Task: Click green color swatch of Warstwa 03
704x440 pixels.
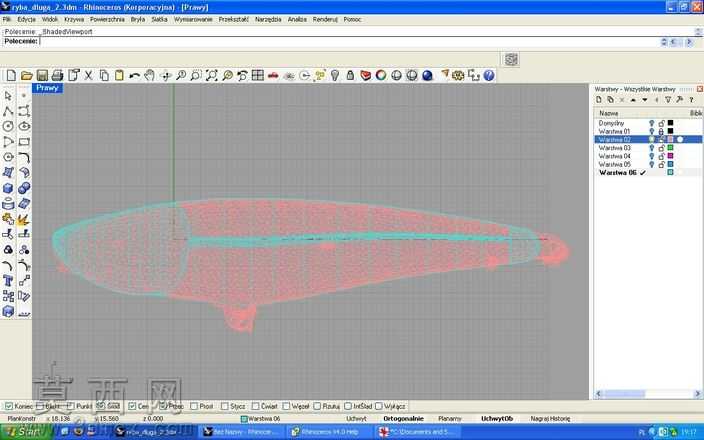Action: point(670,148)
